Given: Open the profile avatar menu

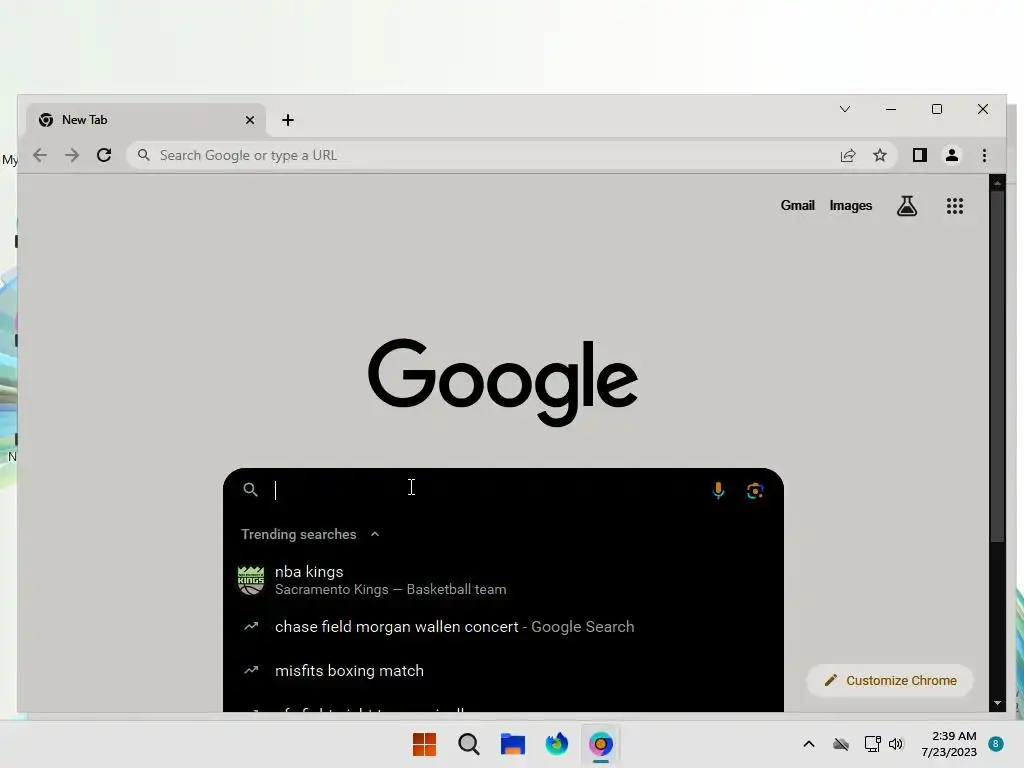Looking at the screenshot, I should pos(952,155).
